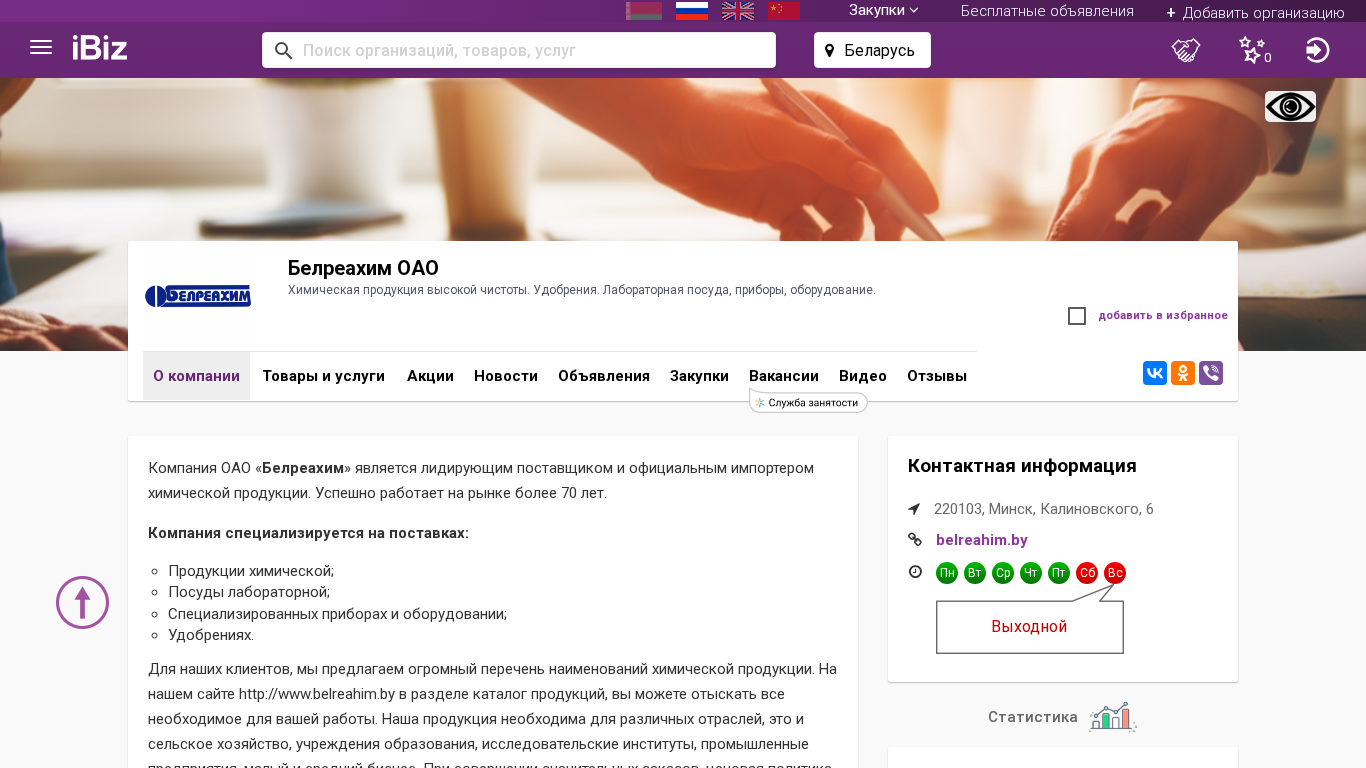The image size is (1366, 768).
Task: Open favorites stars icon
Action: click(1252, 49)
